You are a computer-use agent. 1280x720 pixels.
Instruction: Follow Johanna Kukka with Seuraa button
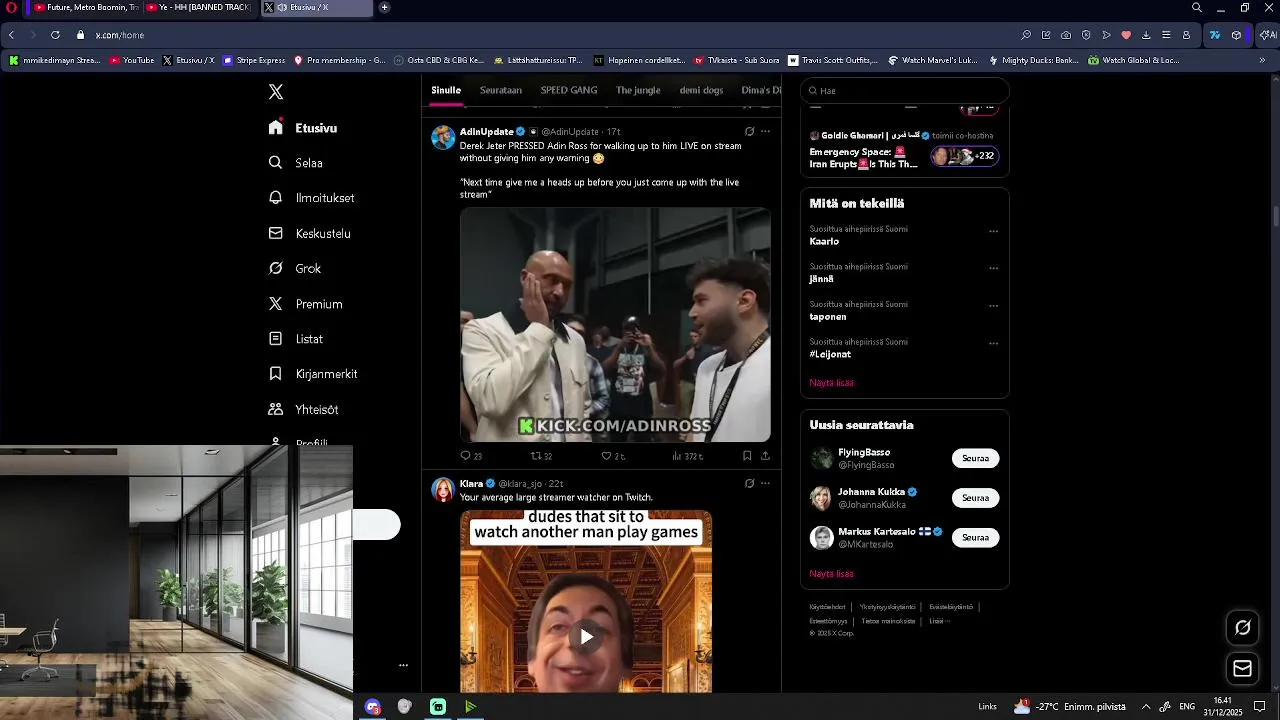pyautogui.click(x=975, y=497)
